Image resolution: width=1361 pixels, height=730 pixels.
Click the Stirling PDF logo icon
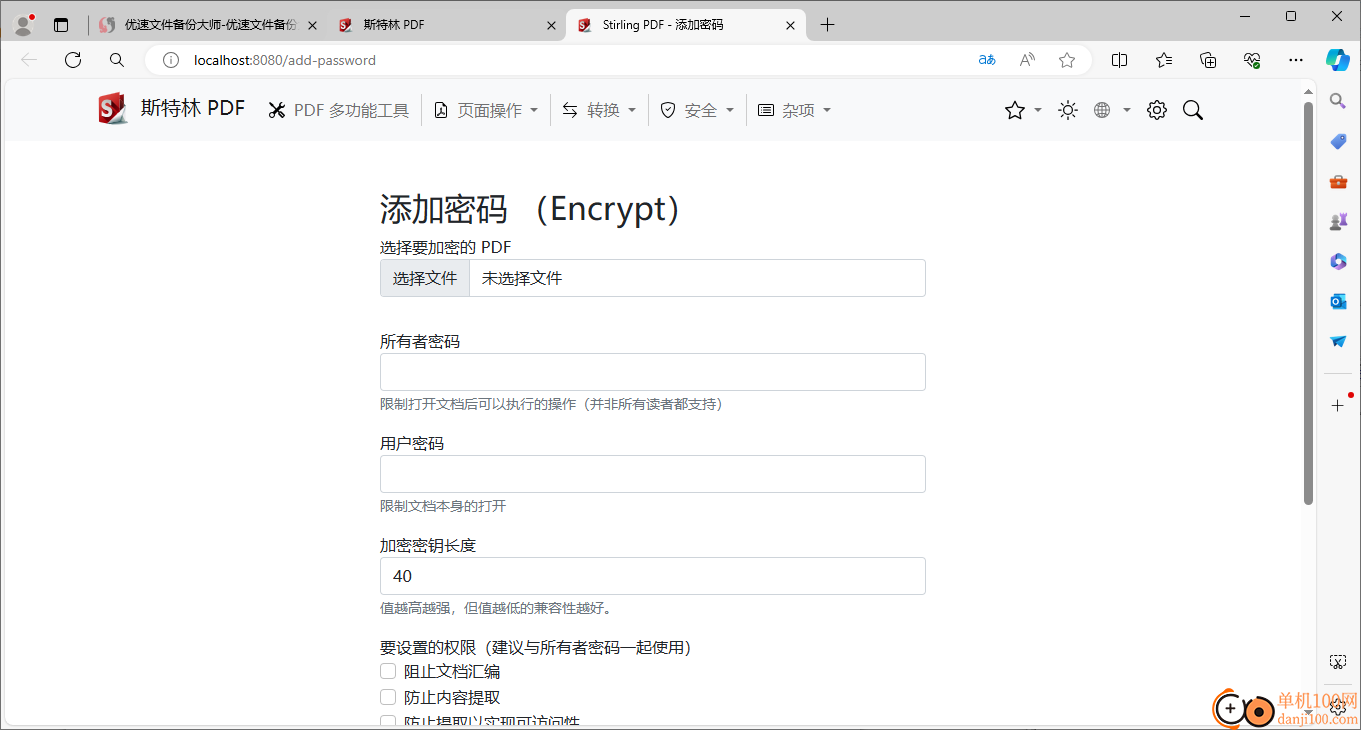pyautogui.click(x=113, y=109)
